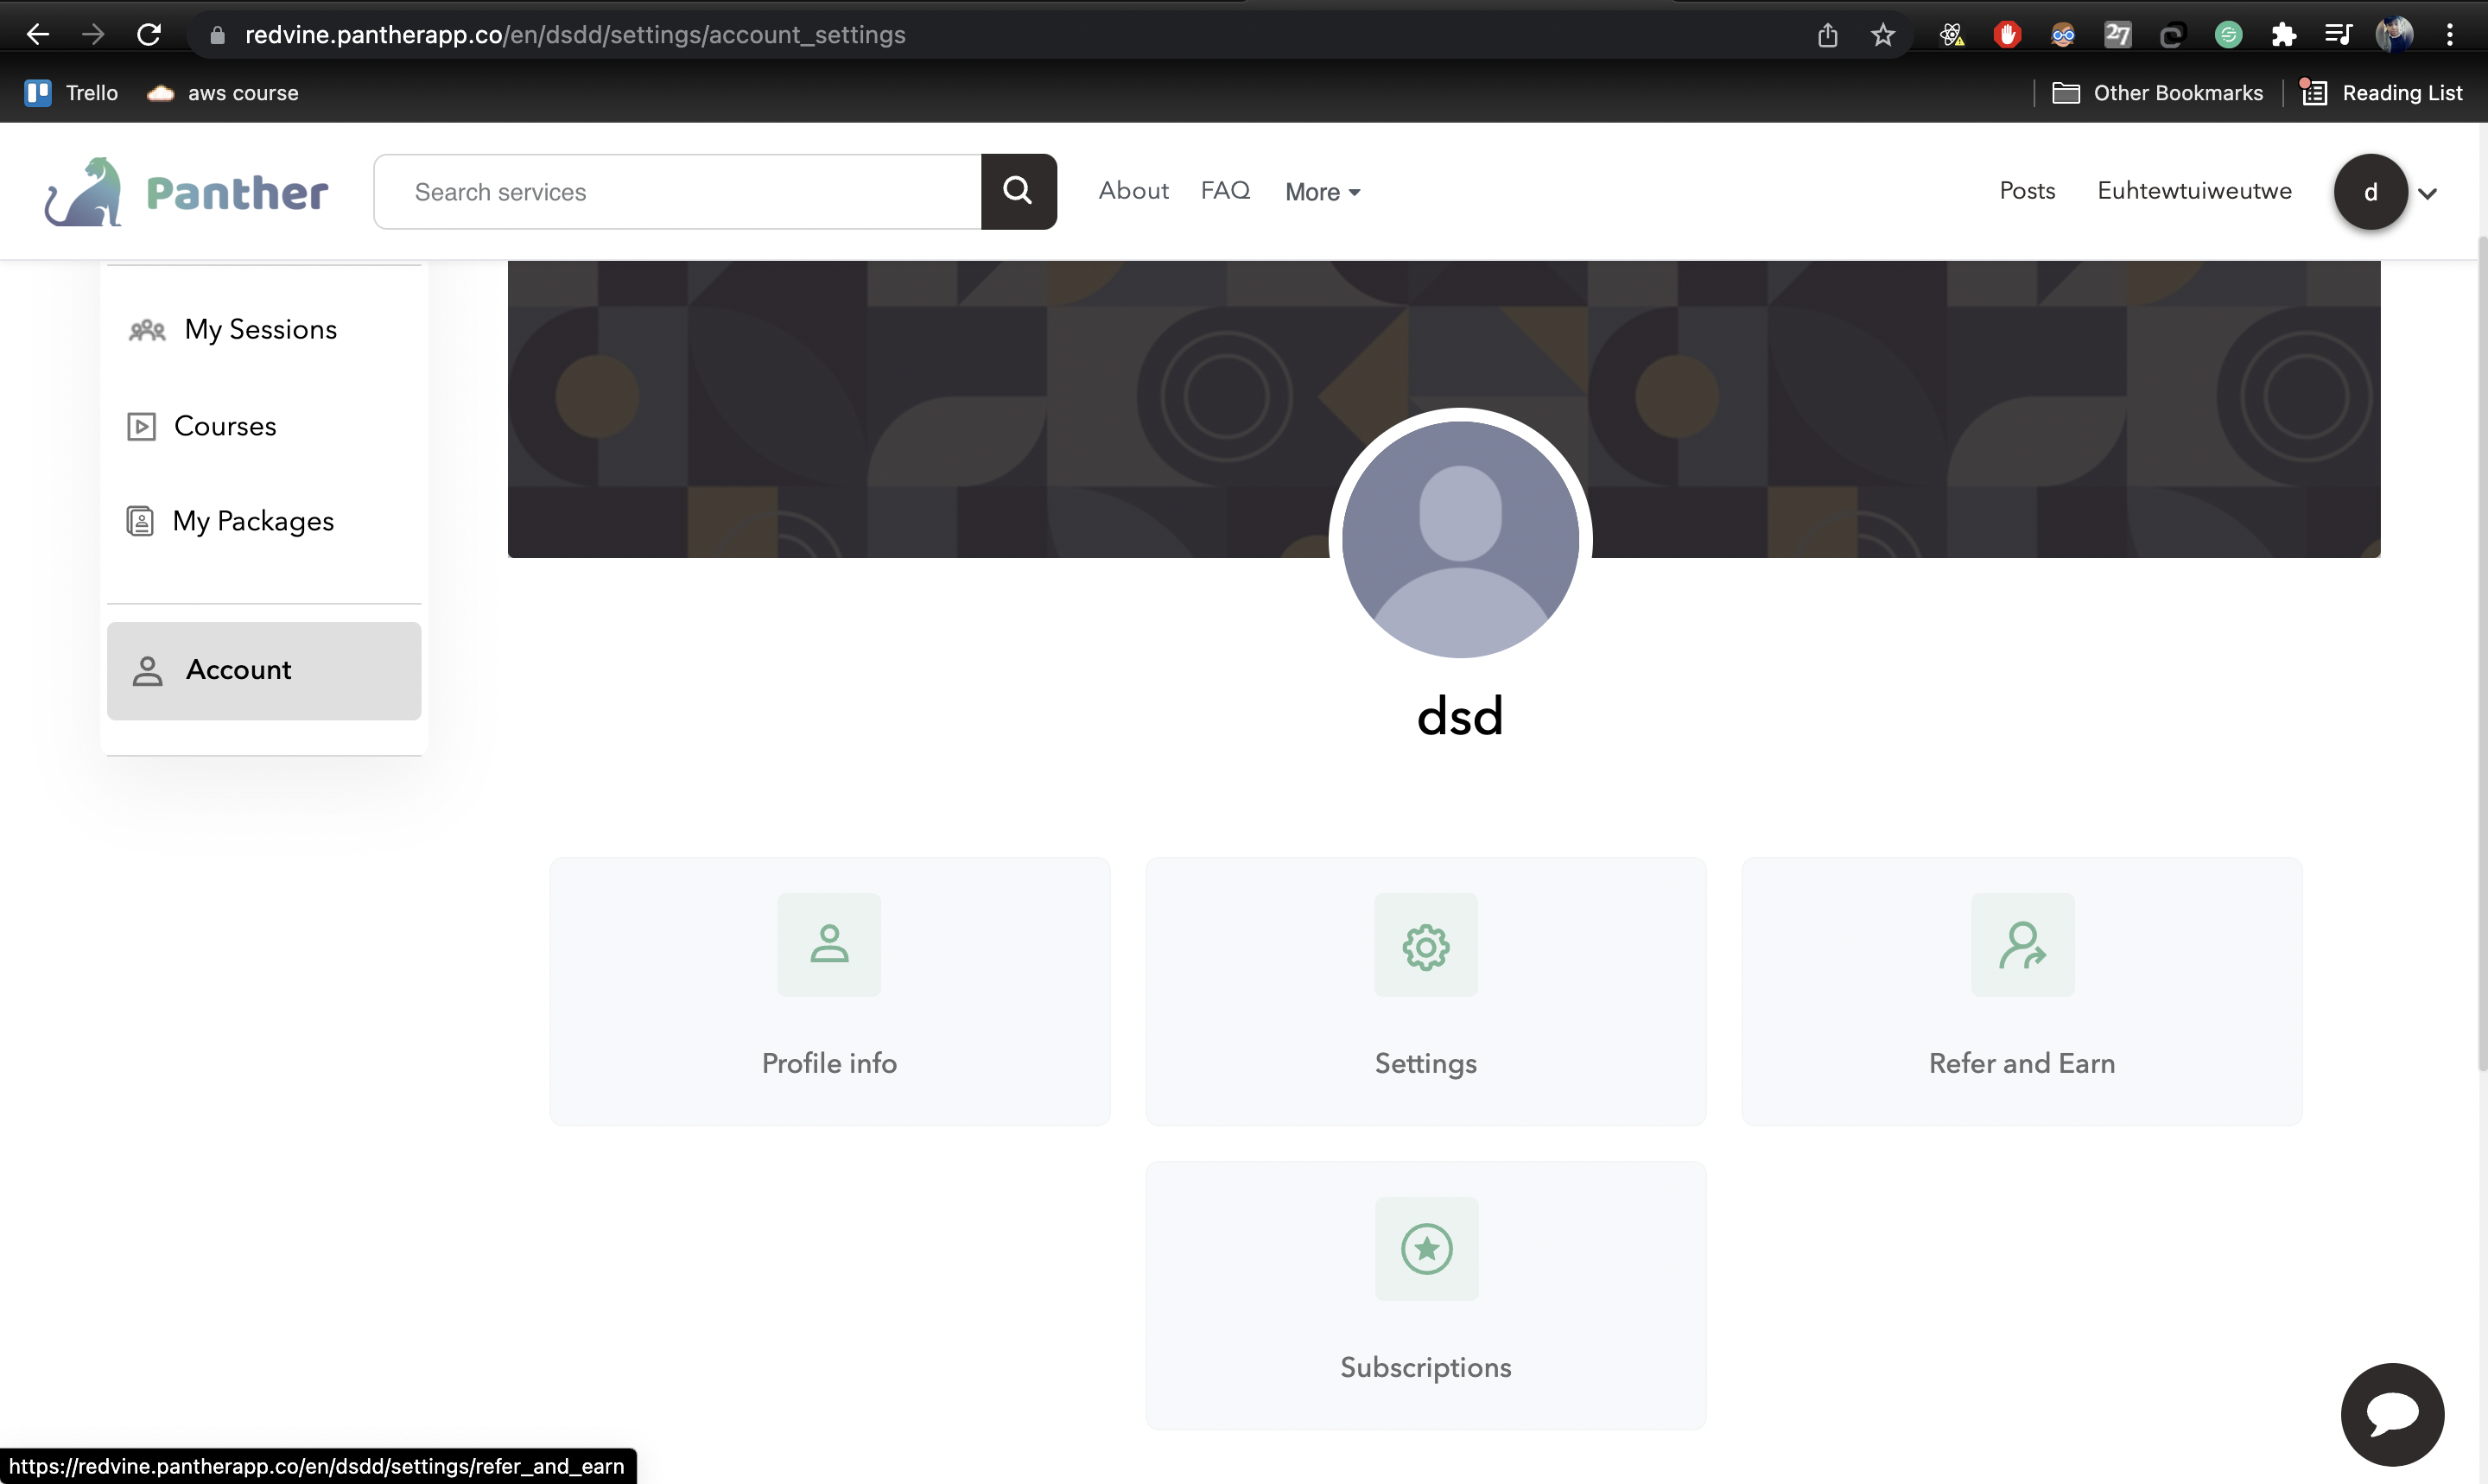2488x1484 pixels.
Task: Click the 'dsd' profile name
Action: [1460, 716]
